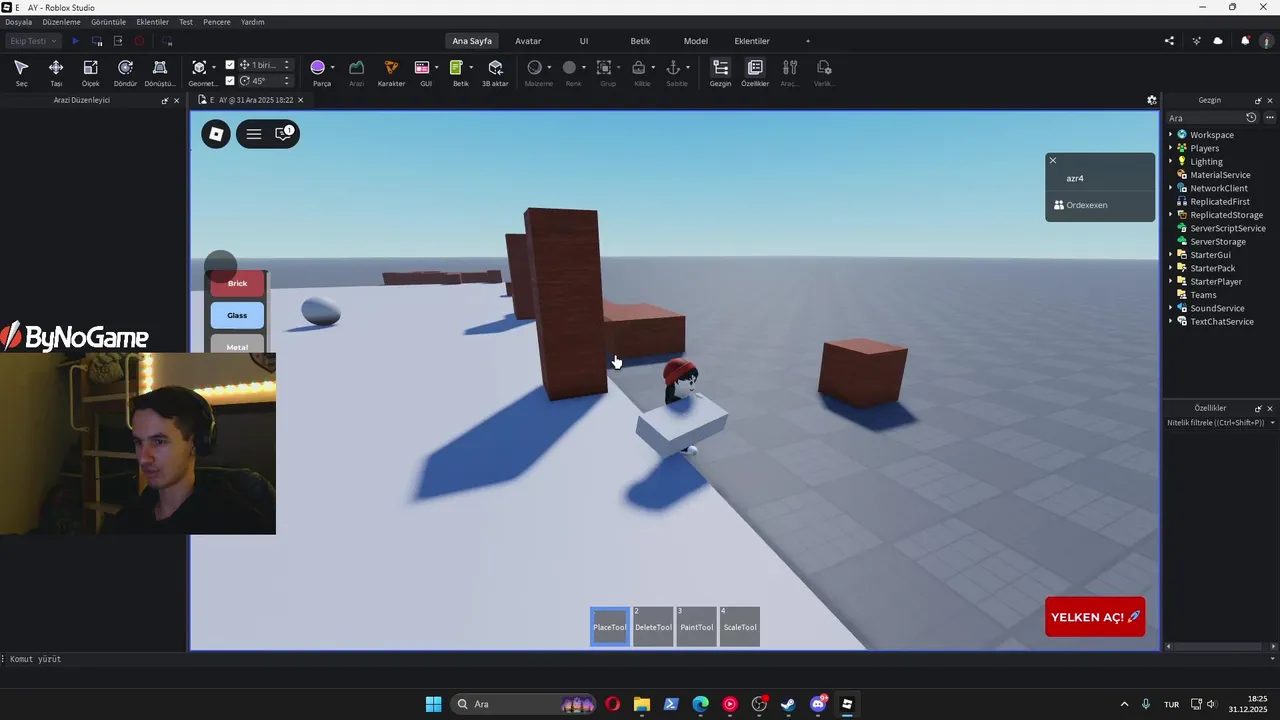Switch to the Avatar tab
Screen dimensions: 1280x720
pyautogui.click(x=528, y=41)
